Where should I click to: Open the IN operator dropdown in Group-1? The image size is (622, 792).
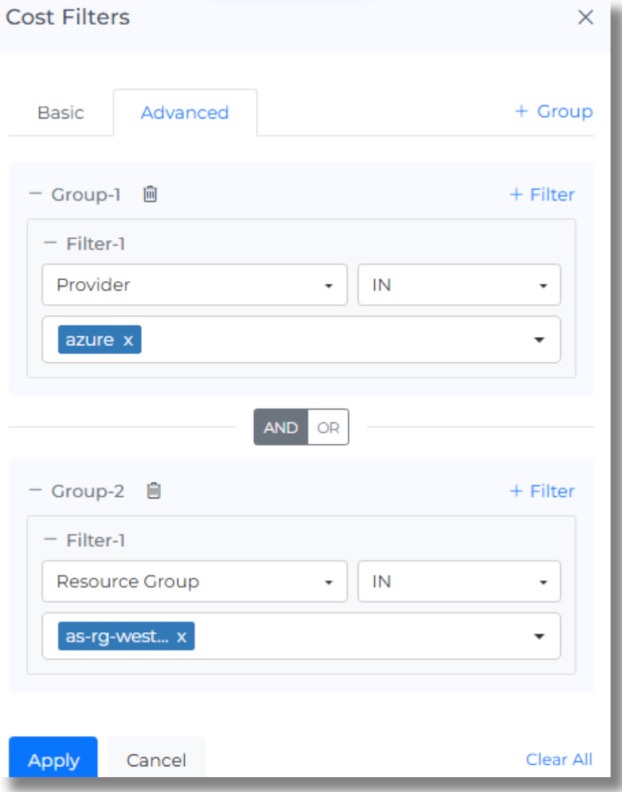(459, 285)
